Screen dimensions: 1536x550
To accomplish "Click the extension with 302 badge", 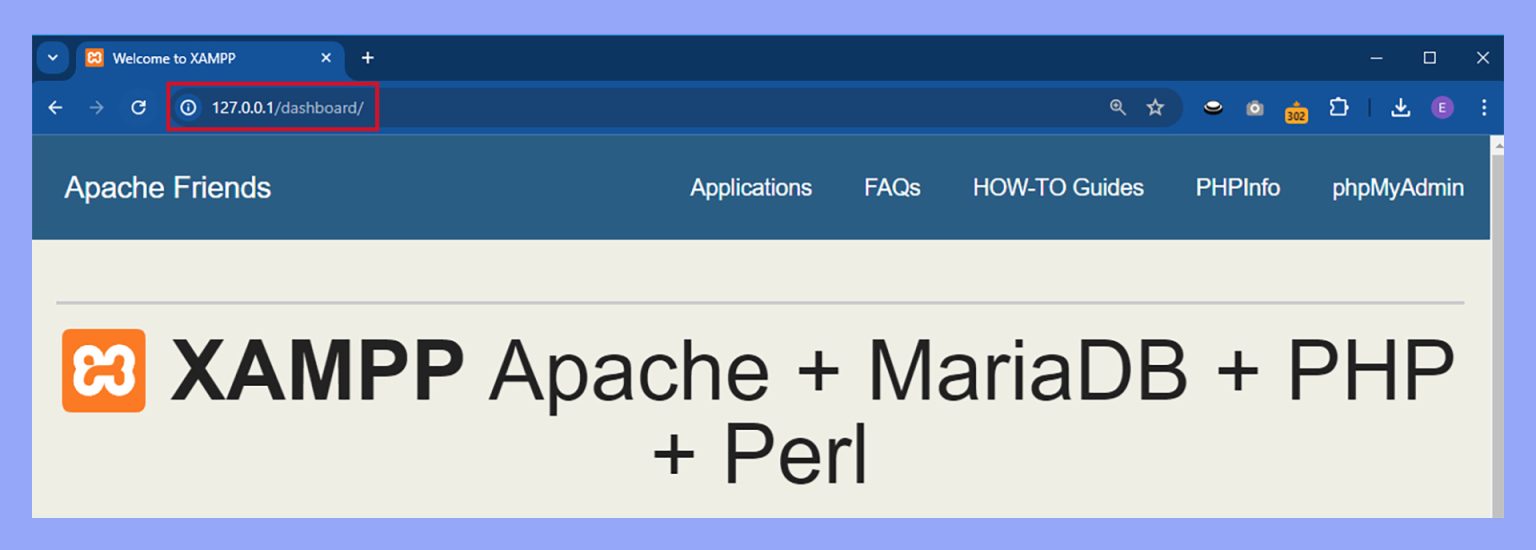I will 1296,110.
